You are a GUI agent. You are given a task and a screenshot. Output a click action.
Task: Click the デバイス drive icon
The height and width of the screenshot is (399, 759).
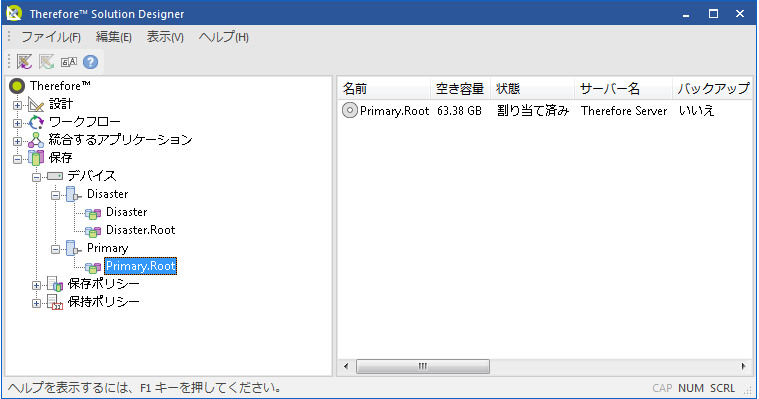pyautogui.click(x=55, y=176)
